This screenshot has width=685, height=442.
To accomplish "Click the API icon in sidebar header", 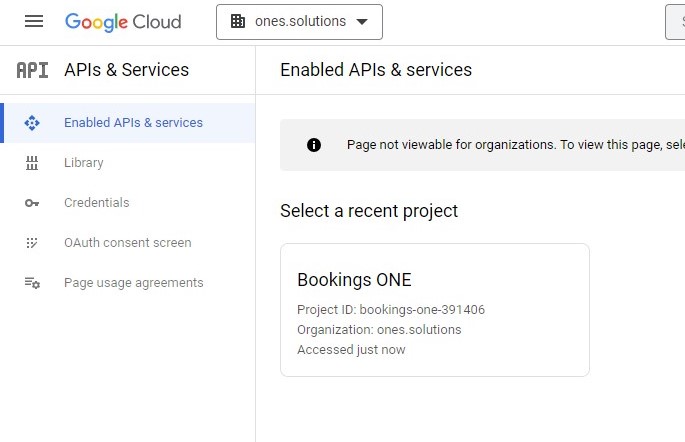I will (32, 70).
